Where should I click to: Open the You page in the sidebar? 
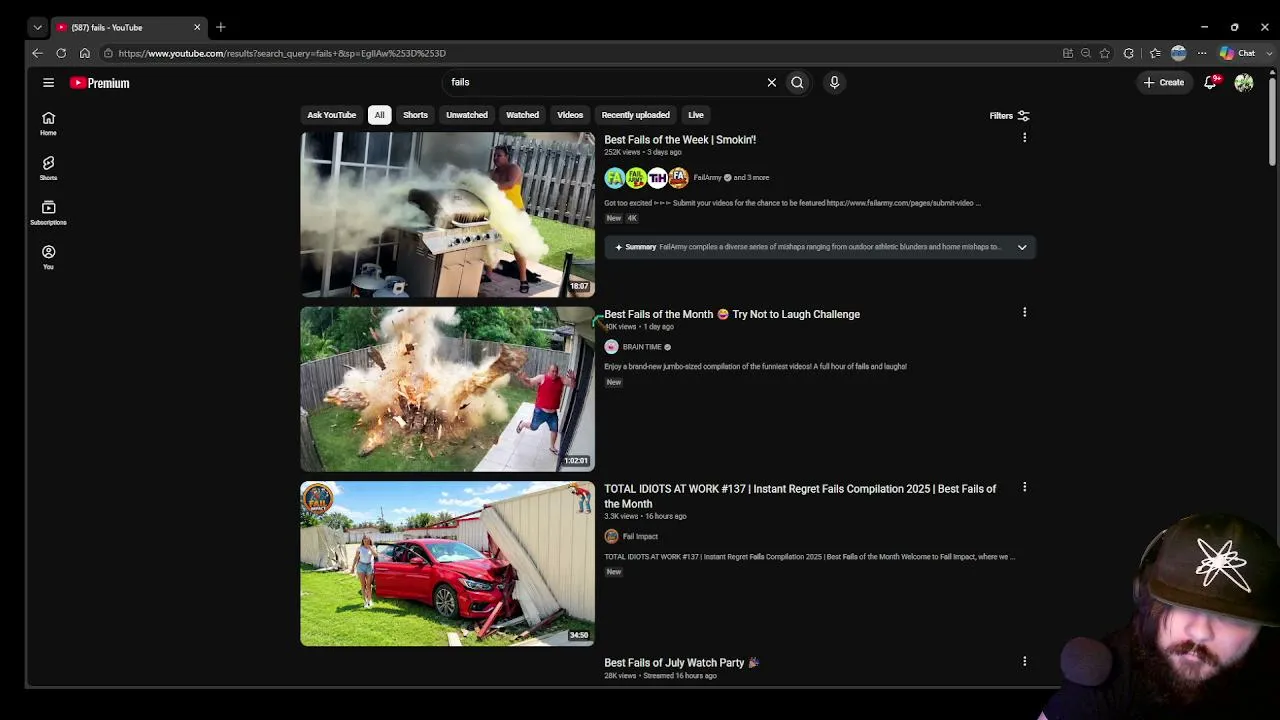(x=48, y=257)
